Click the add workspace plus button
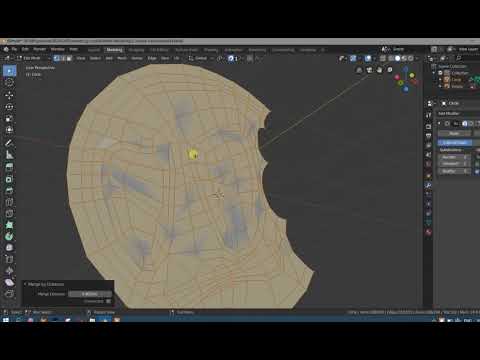Image resolution: width=480 pixels, height=360 pixels. pyautogui.click(x=323, y=50)
